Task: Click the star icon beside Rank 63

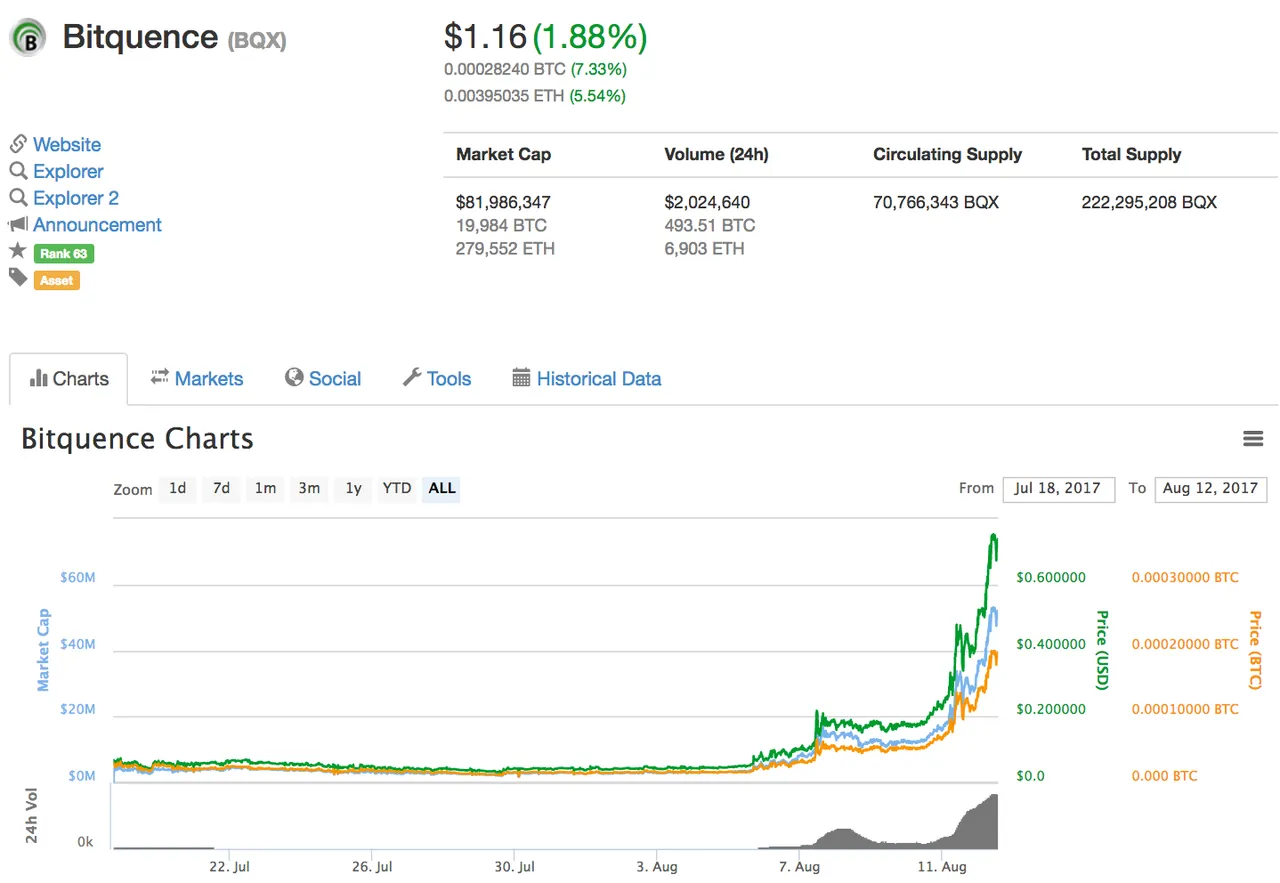Action: click(x=17, y=251)
